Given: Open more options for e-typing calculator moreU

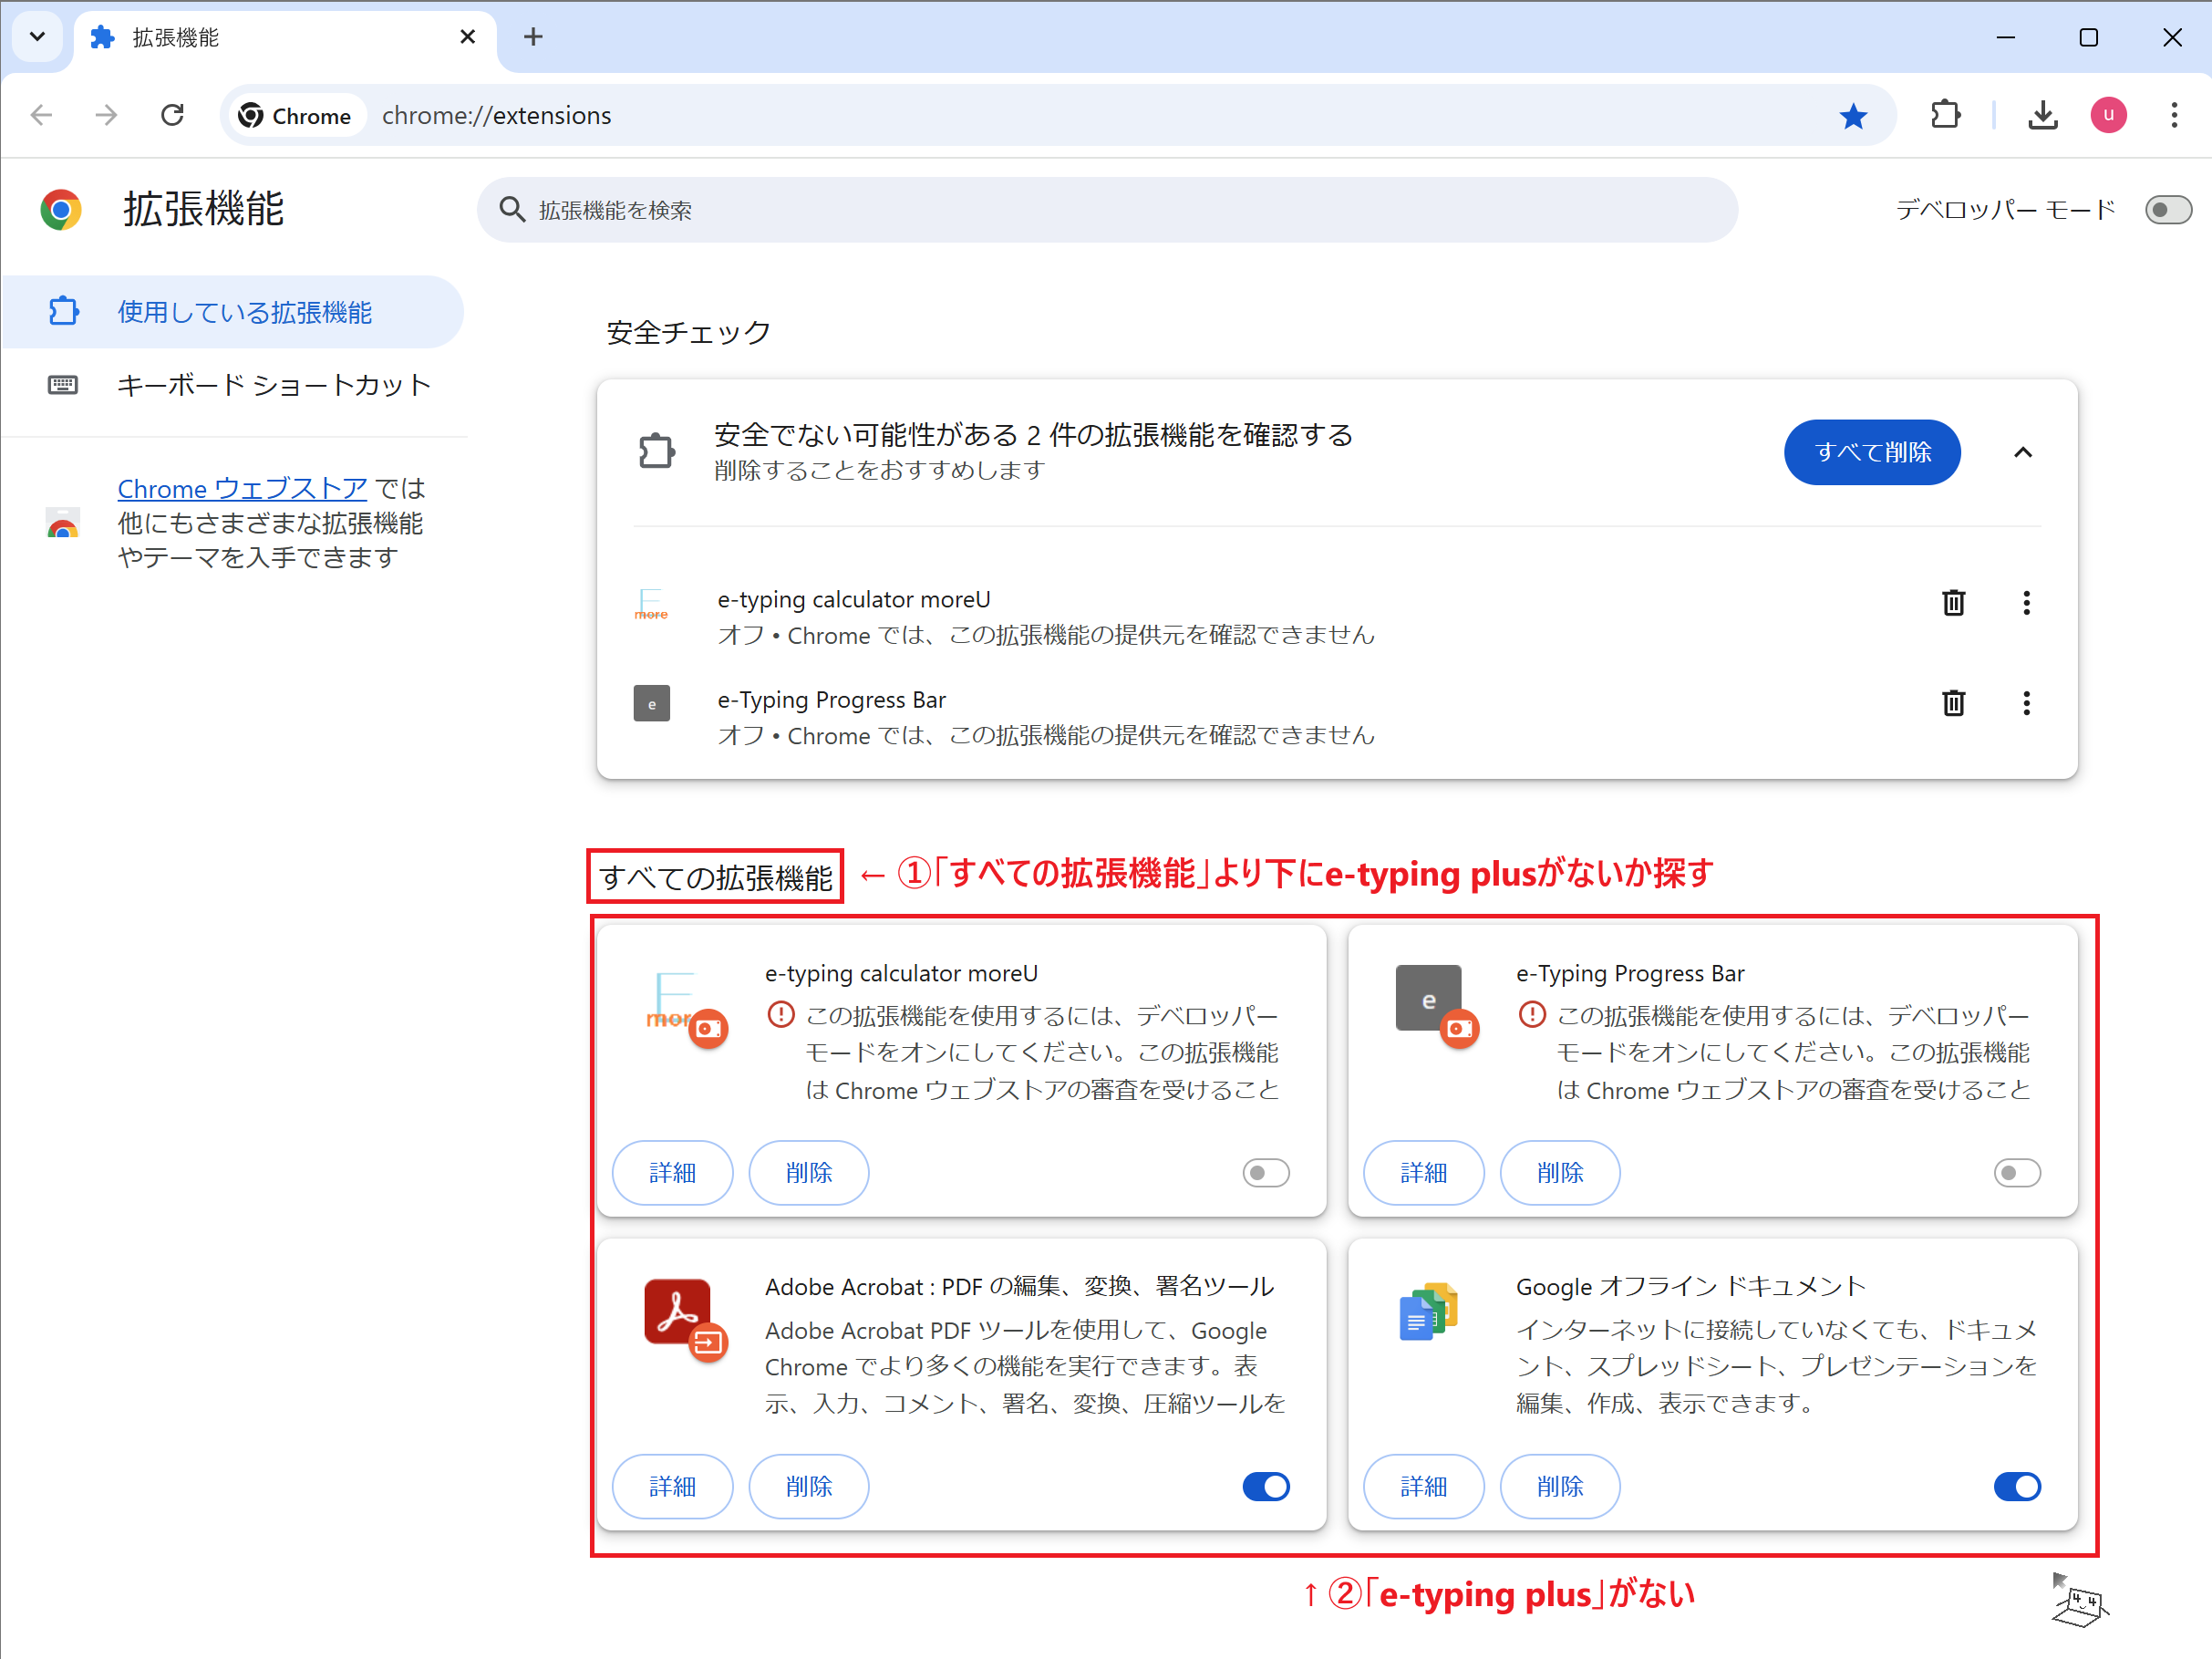Looking at the screenshot, I should 2026,603.
